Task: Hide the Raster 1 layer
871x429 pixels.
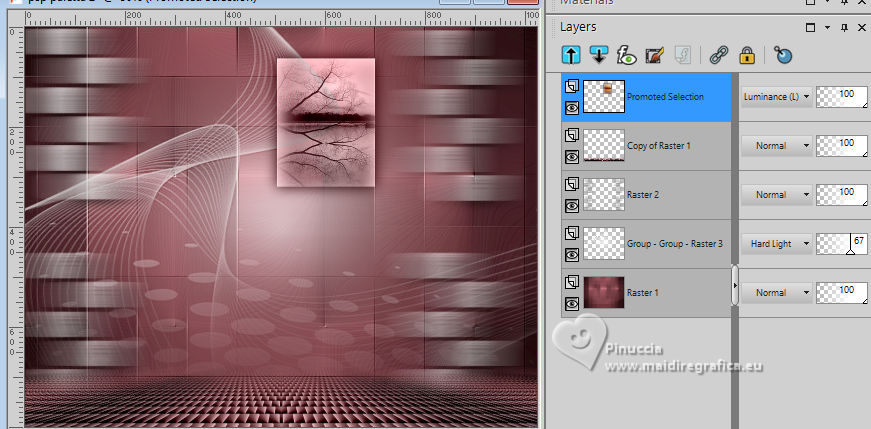Action: pos(572,303)
